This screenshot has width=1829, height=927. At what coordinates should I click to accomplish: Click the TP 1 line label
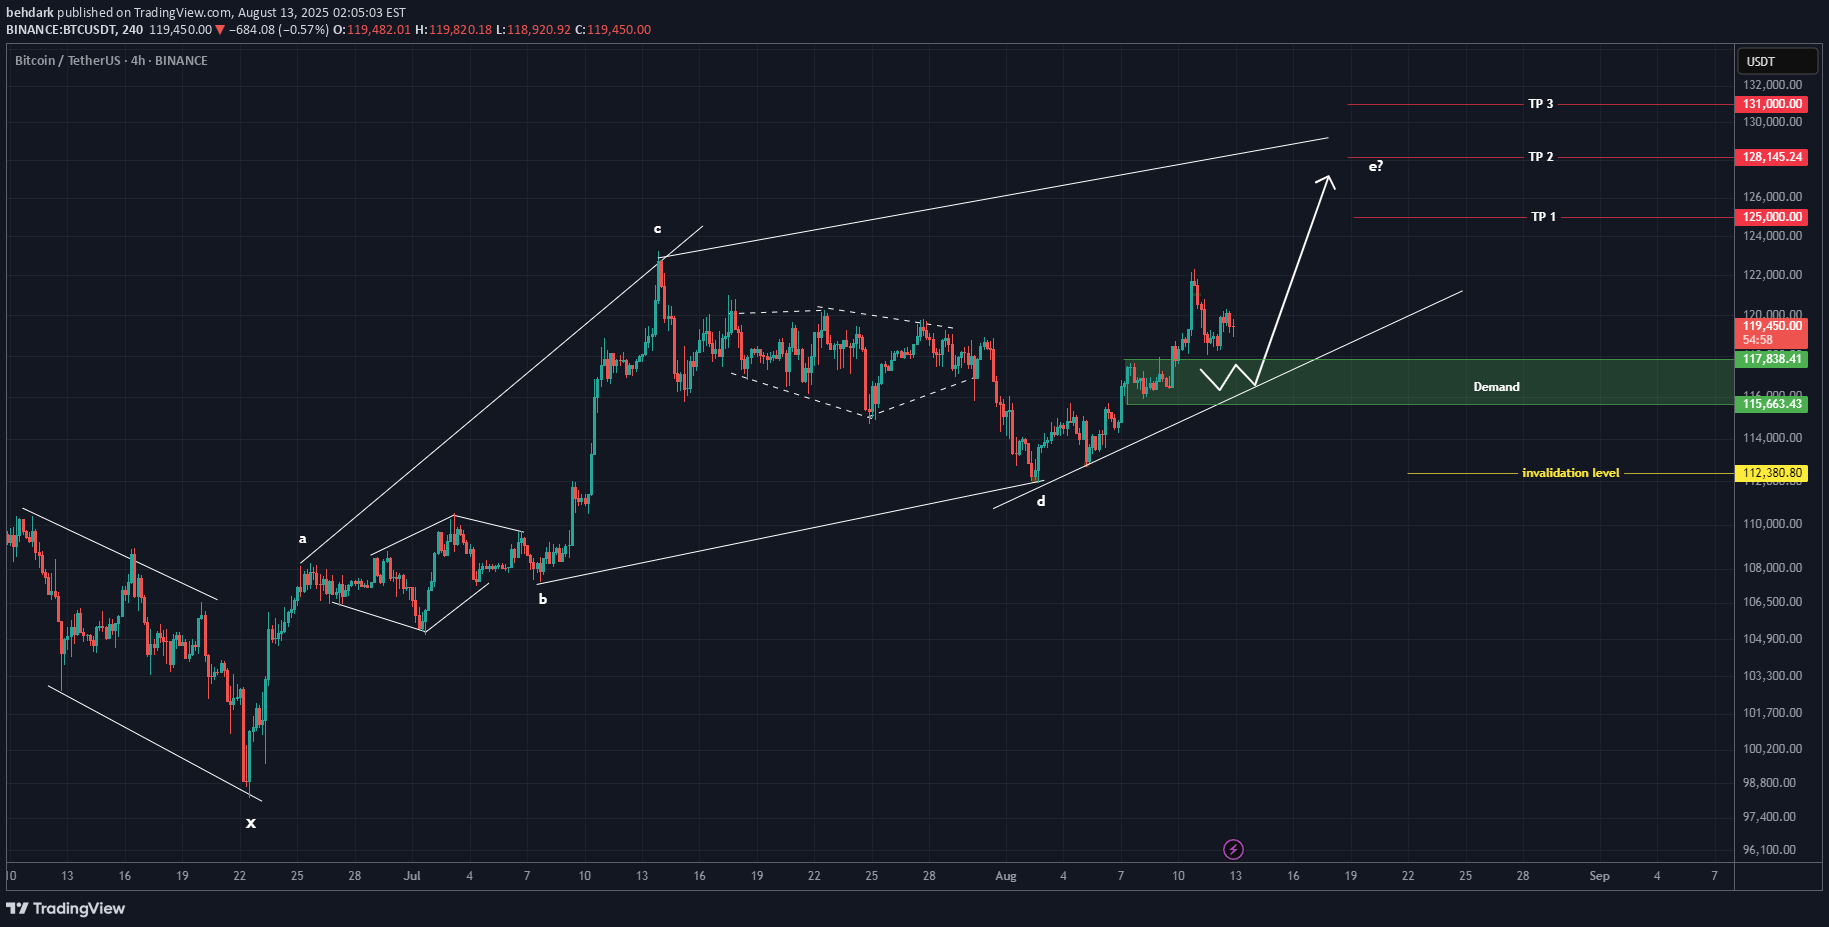1543,217
